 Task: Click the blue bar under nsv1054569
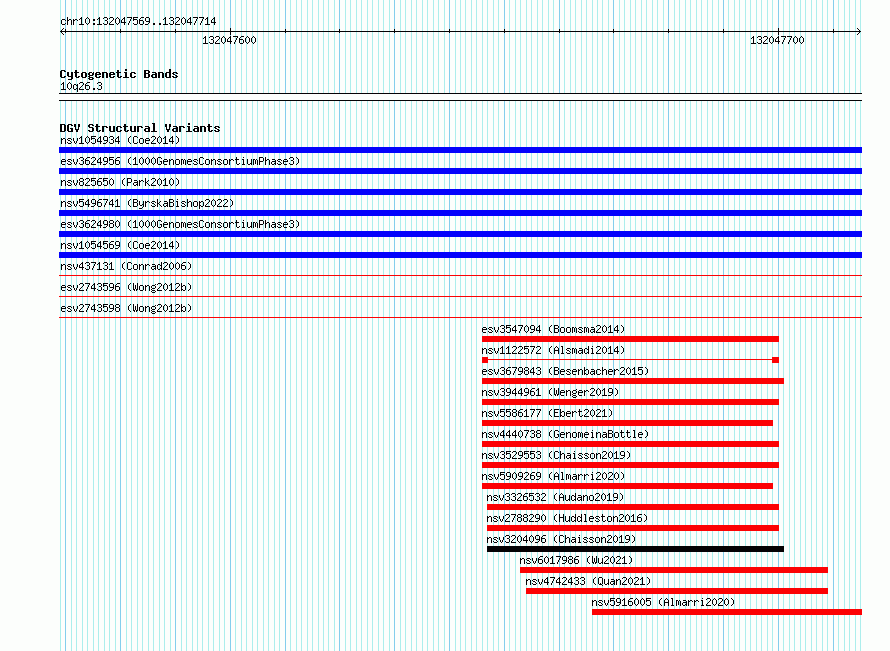460,255
